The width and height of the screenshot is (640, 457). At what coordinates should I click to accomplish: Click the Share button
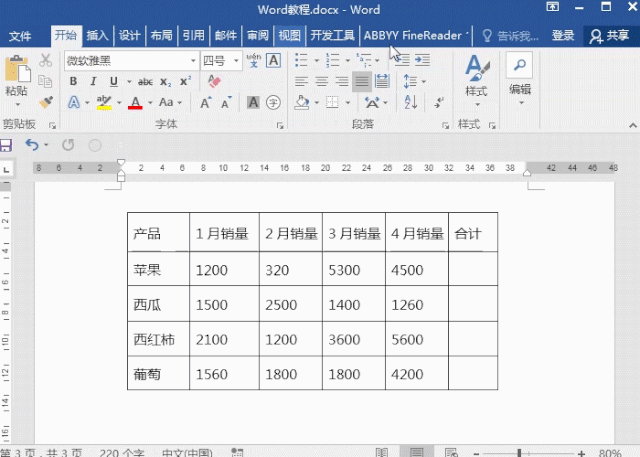(609, 36)
